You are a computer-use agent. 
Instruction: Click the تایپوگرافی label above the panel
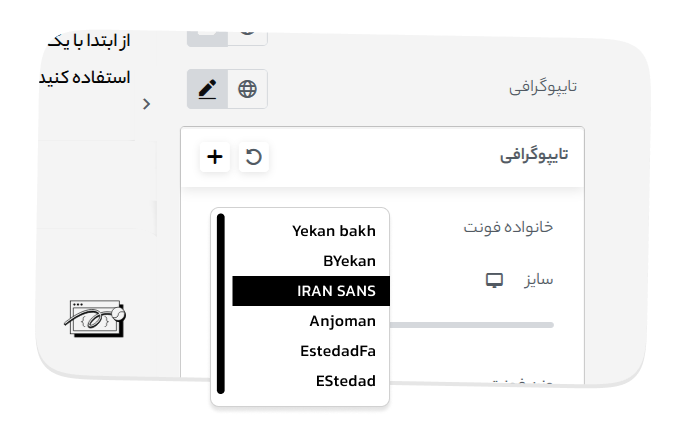[543, 87]
